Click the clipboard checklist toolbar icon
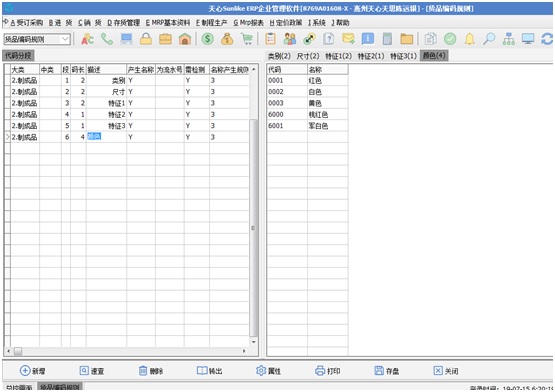This screenshot has height=392, width=555. (270, 39)
